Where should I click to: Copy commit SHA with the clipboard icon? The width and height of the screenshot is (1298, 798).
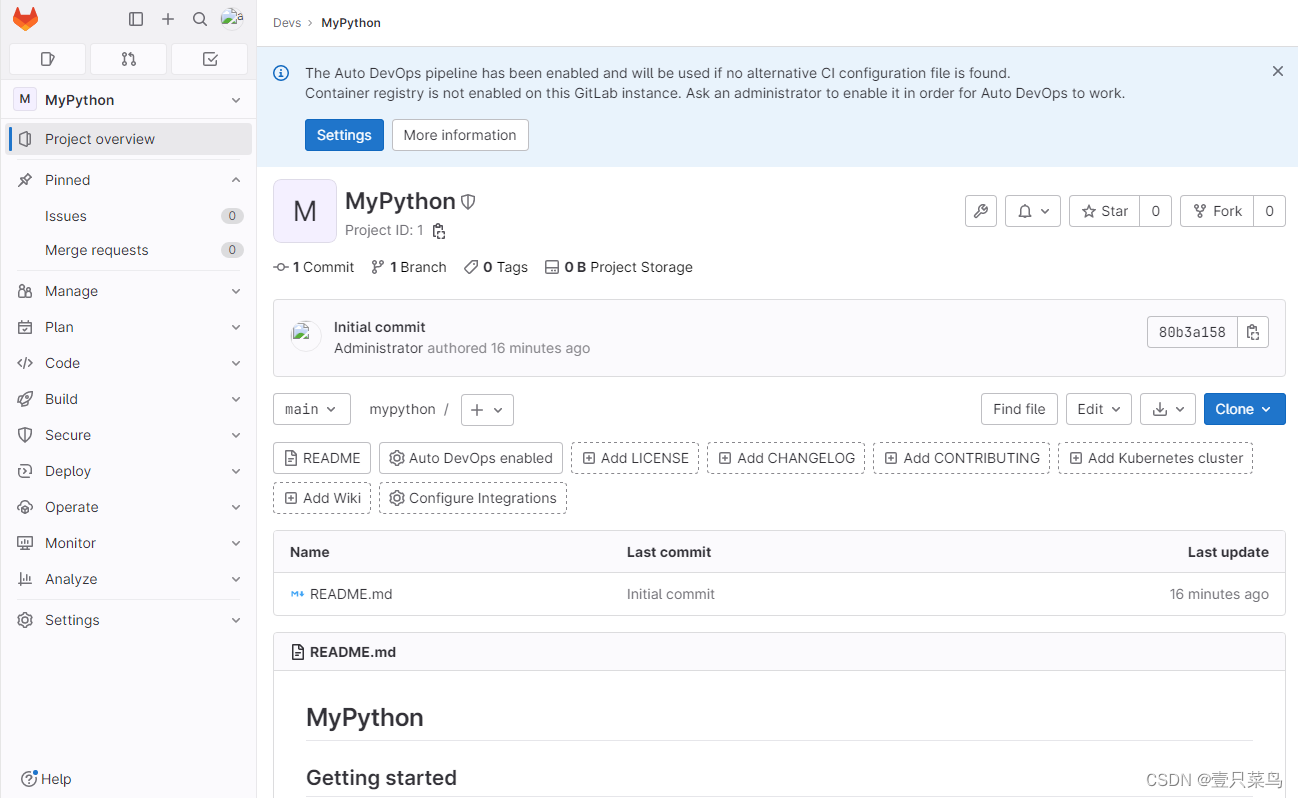pyautogui.click(x=1253, y=332)
